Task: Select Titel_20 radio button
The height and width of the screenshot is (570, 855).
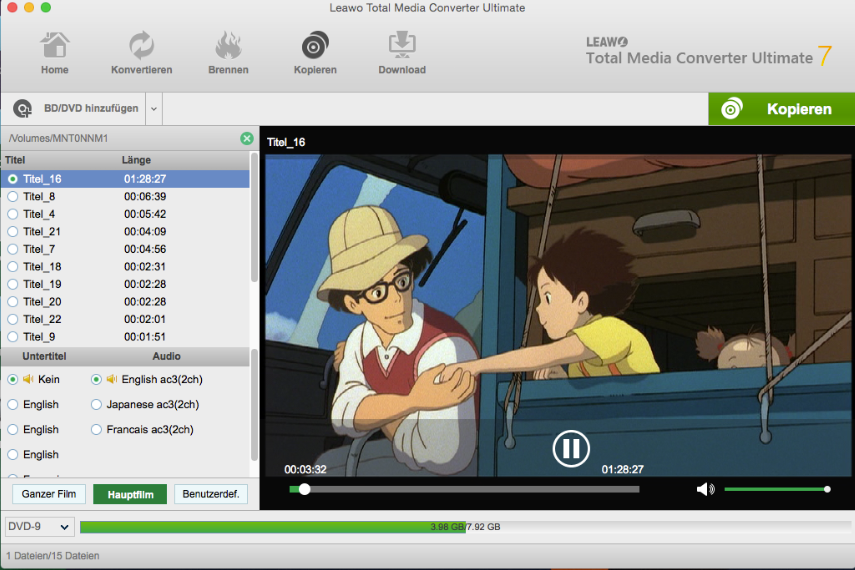Action: pyautogui.click(x=13, y=302)
